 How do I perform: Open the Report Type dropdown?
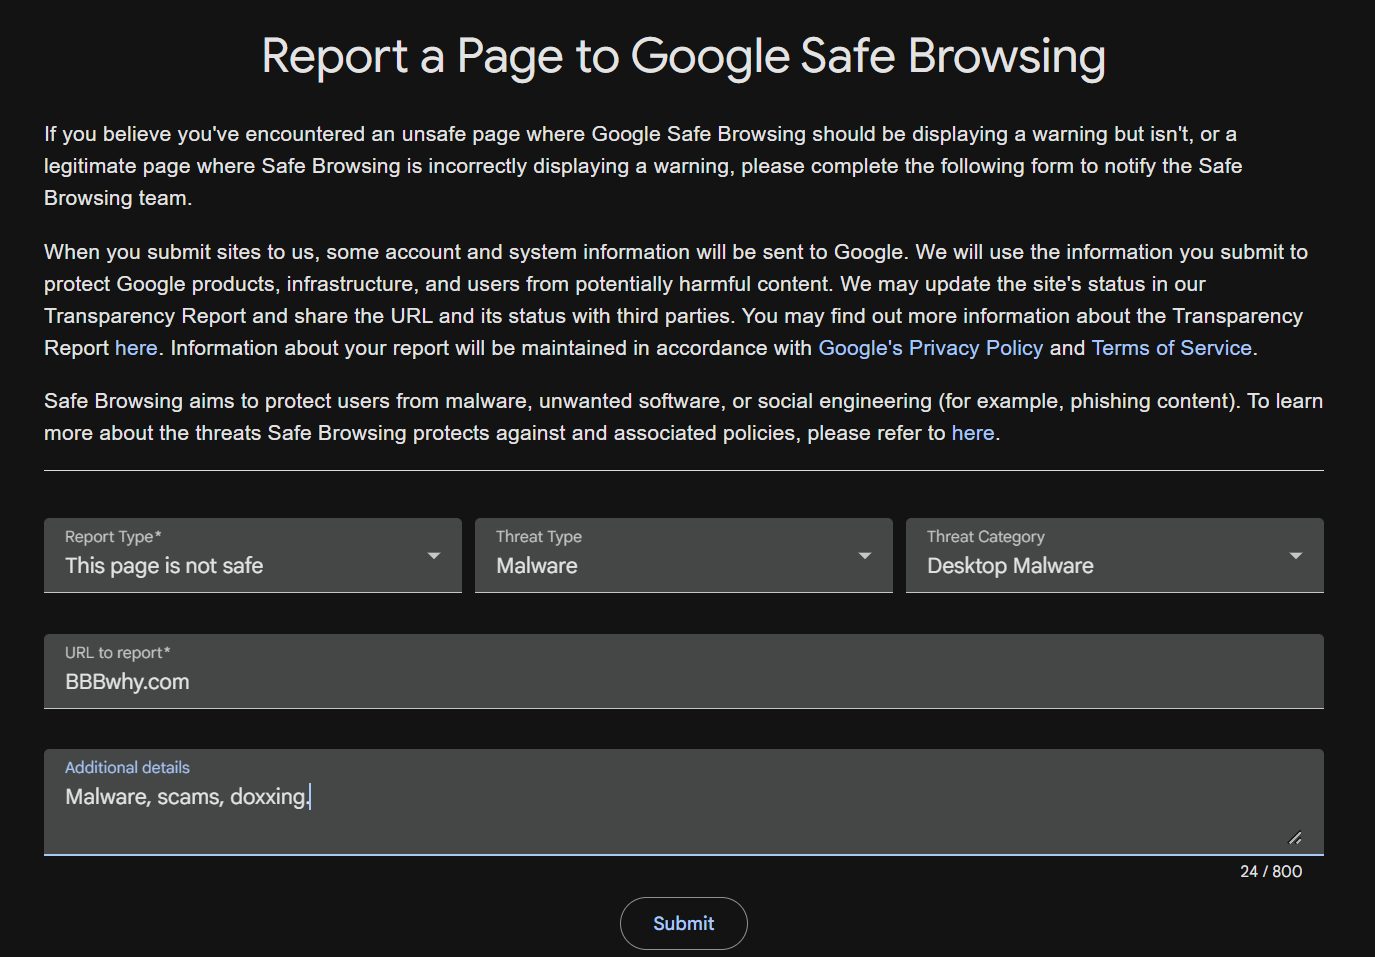point(253,555)
